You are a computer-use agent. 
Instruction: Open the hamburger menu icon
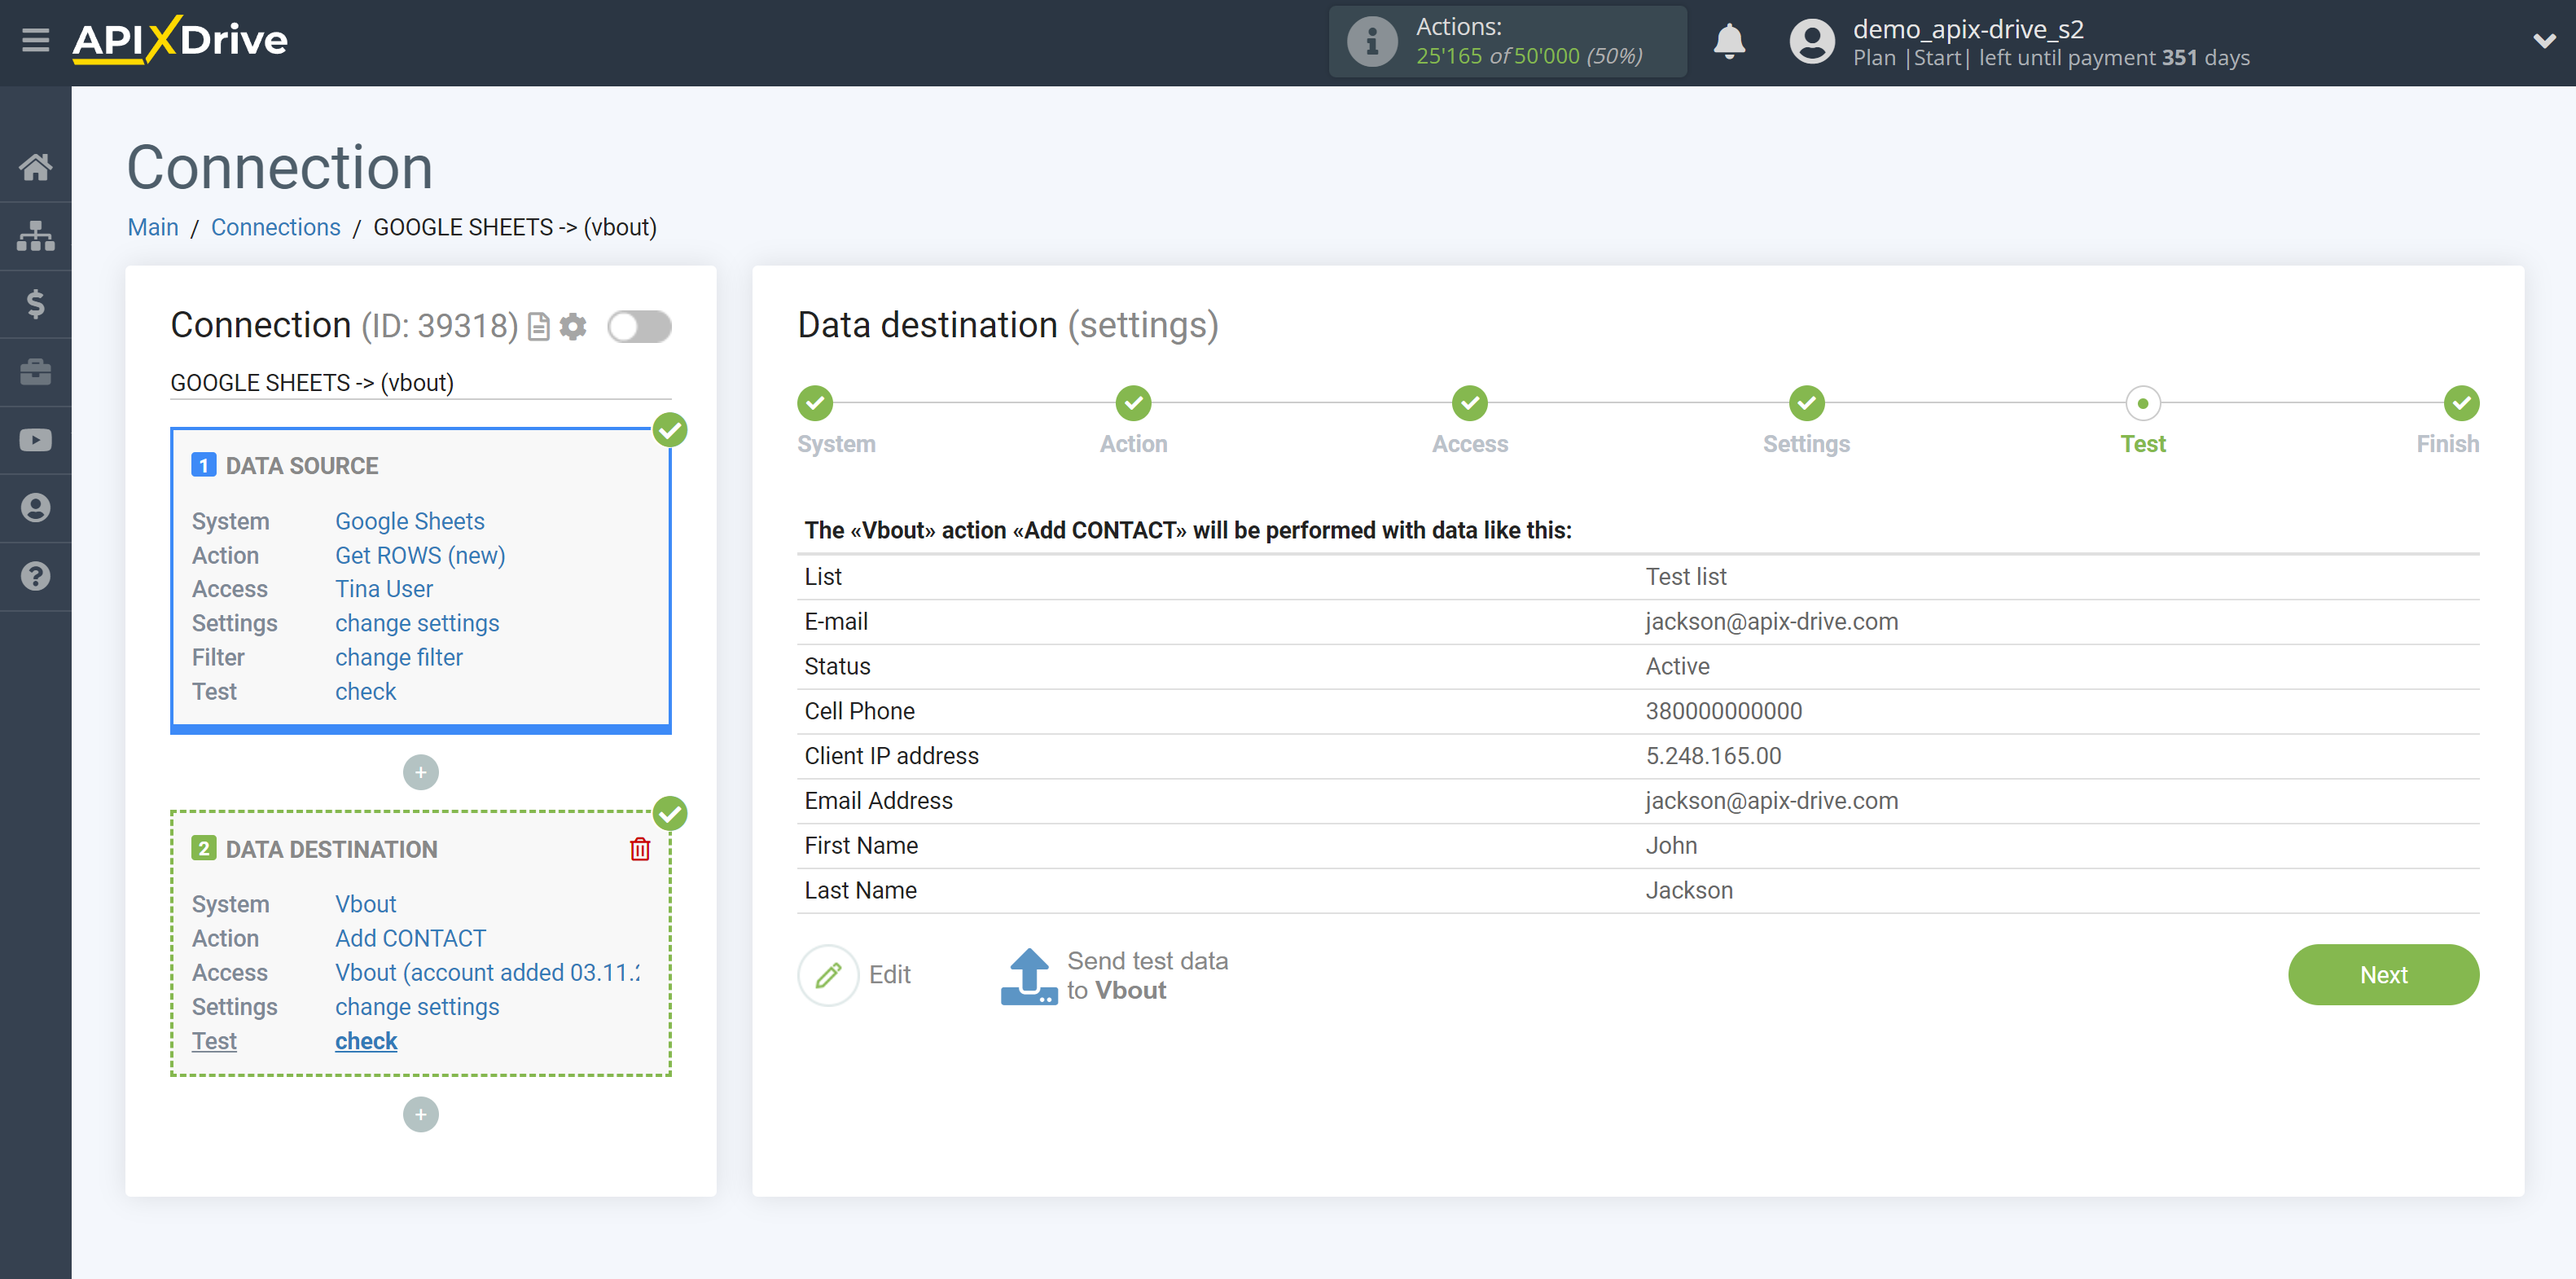point(35,40)
